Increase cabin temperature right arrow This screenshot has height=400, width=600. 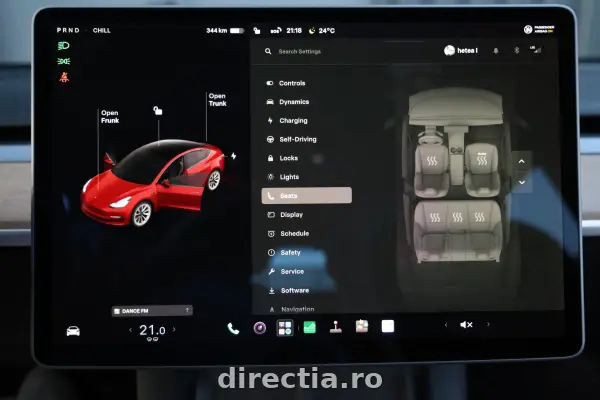(174, 329)
